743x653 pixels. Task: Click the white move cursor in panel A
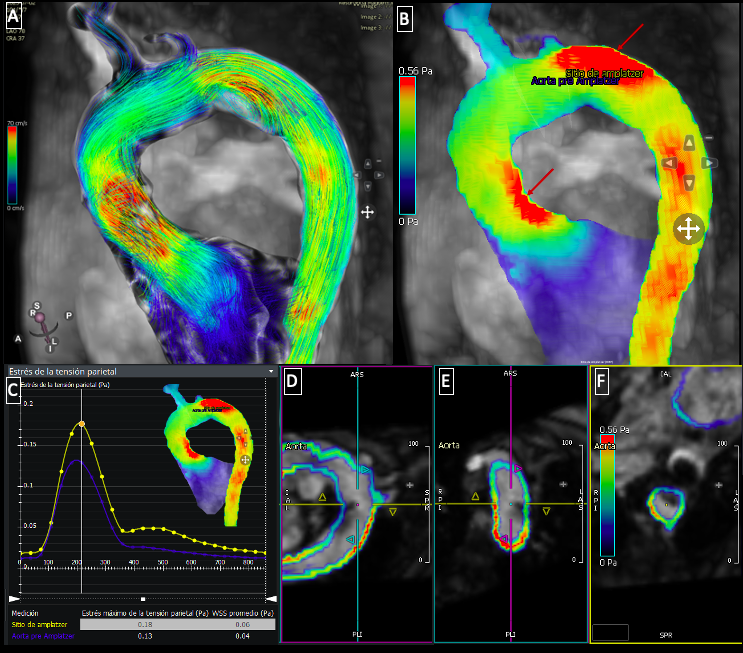[x=368, y=212]
